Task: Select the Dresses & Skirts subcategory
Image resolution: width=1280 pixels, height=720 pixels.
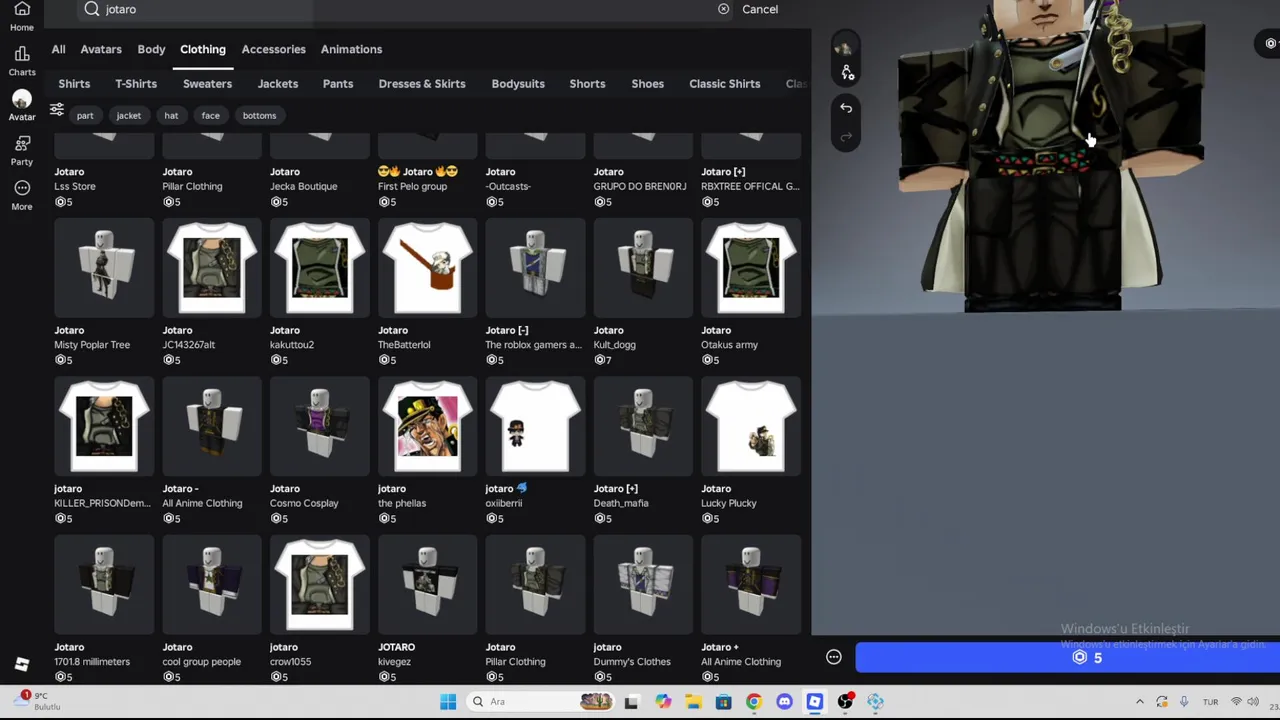Action: coord(422,84)
